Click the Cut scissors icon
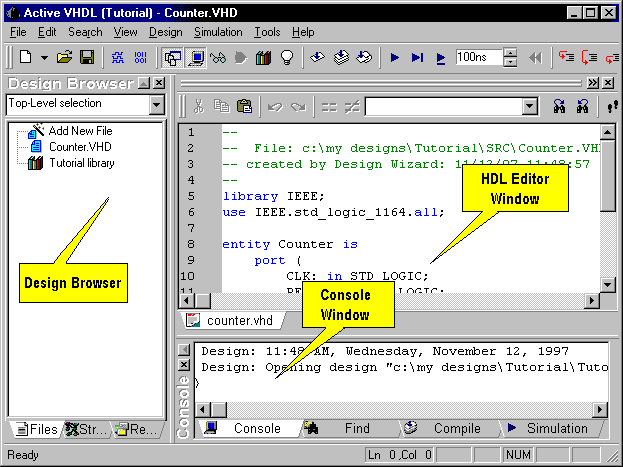Image resolution: width=623 pixels, height=467 pixels. 199,106
